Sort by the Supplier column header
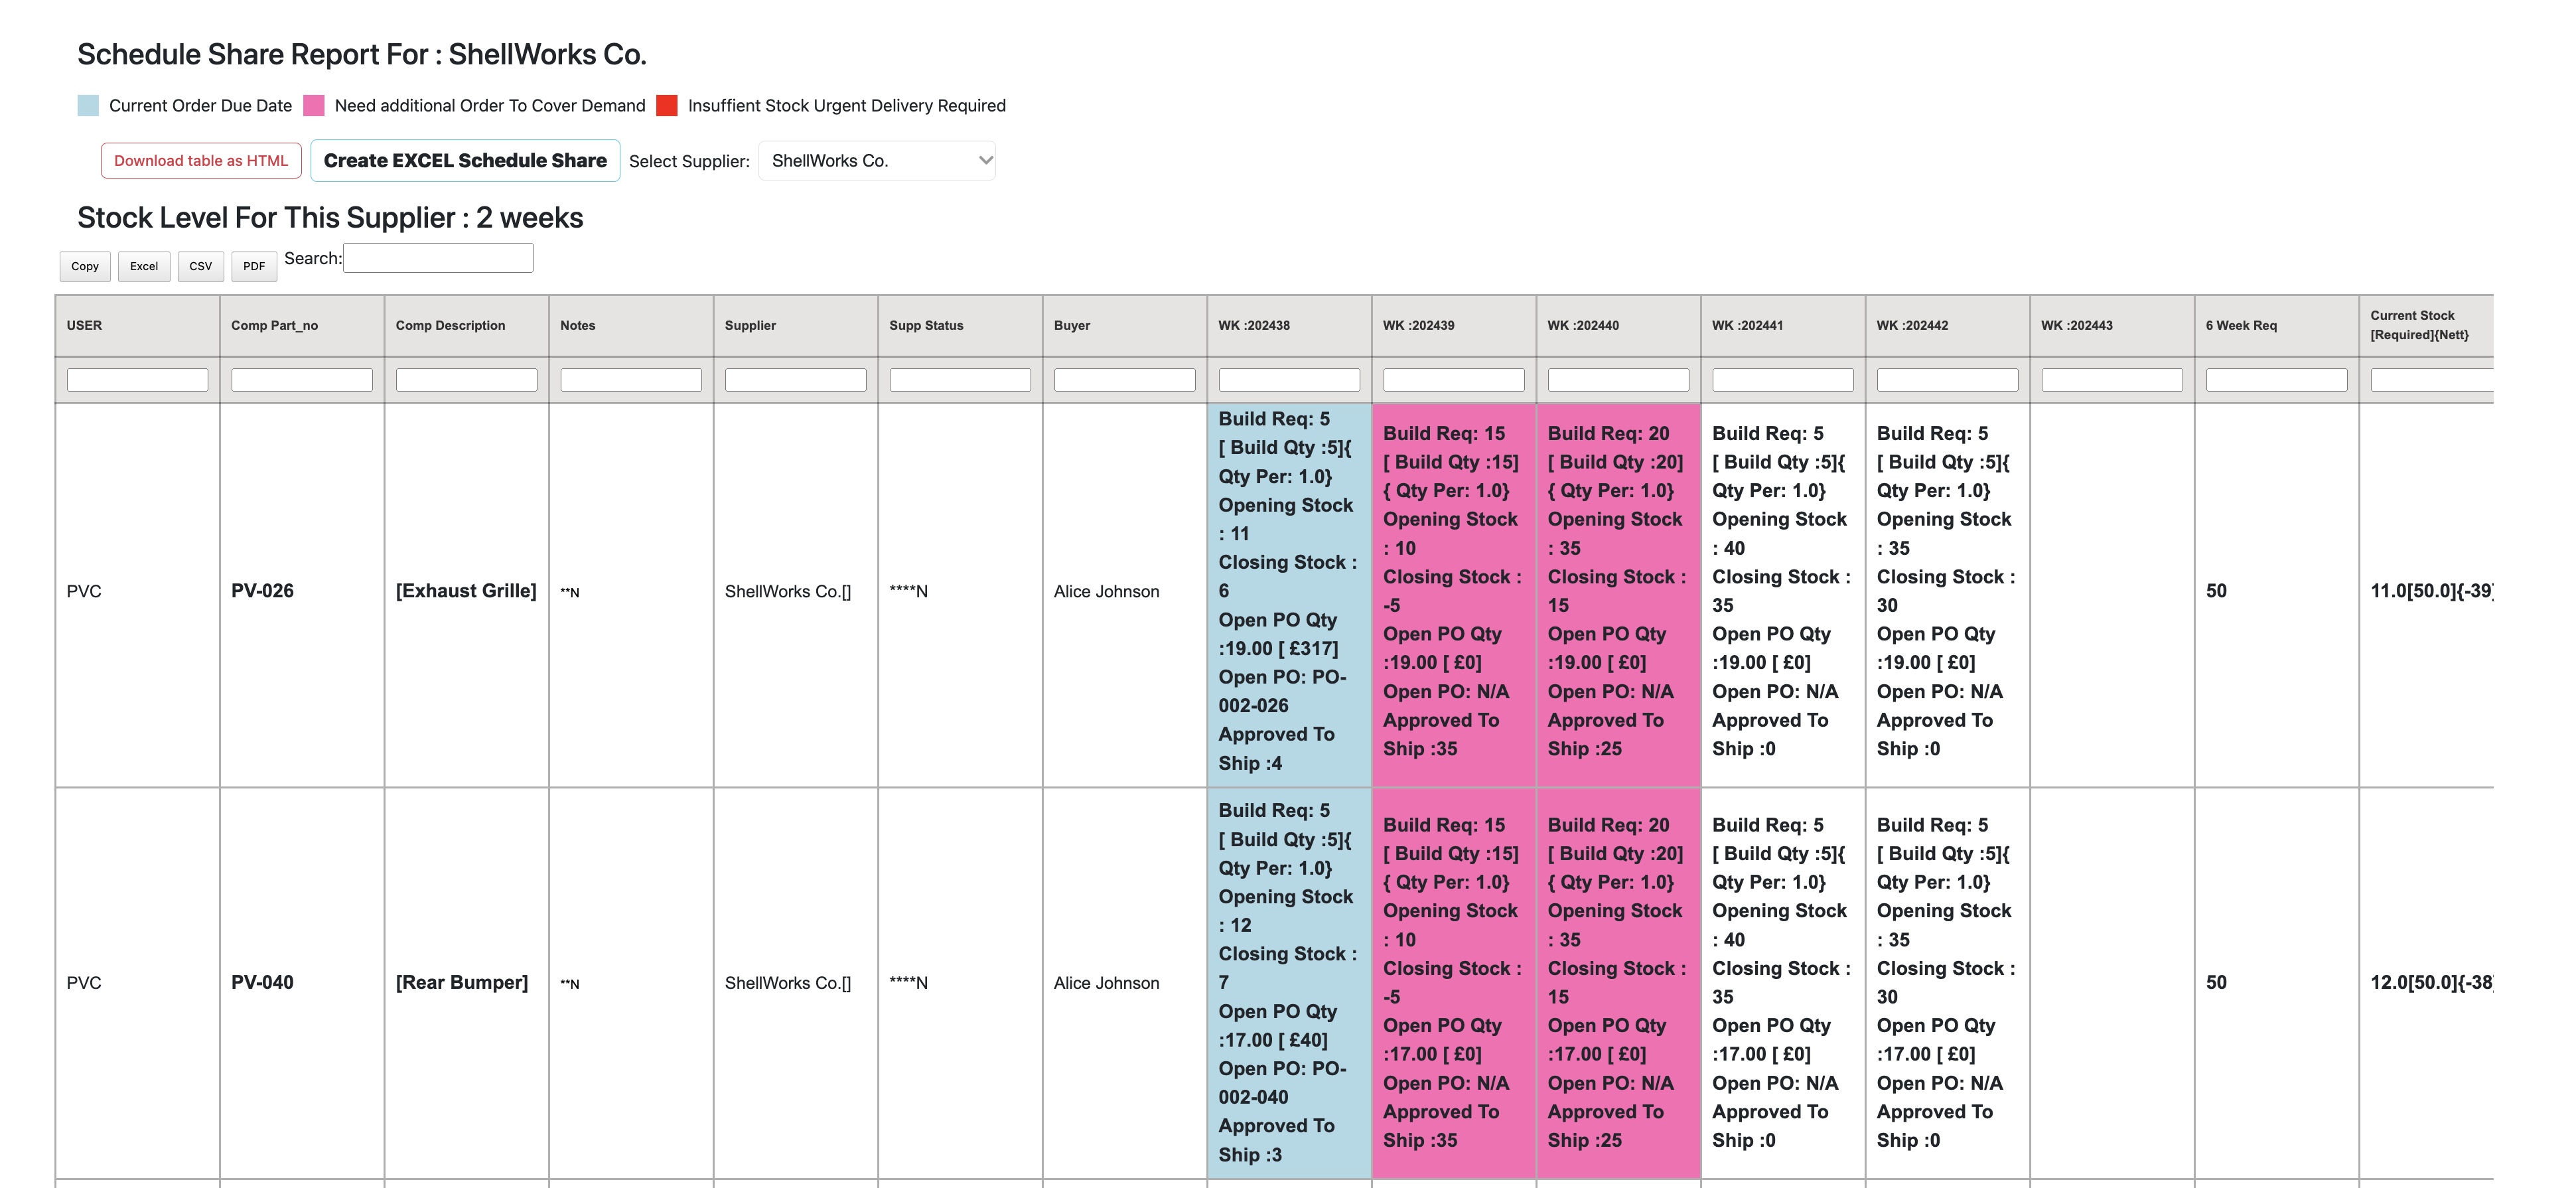 [750, 326]
